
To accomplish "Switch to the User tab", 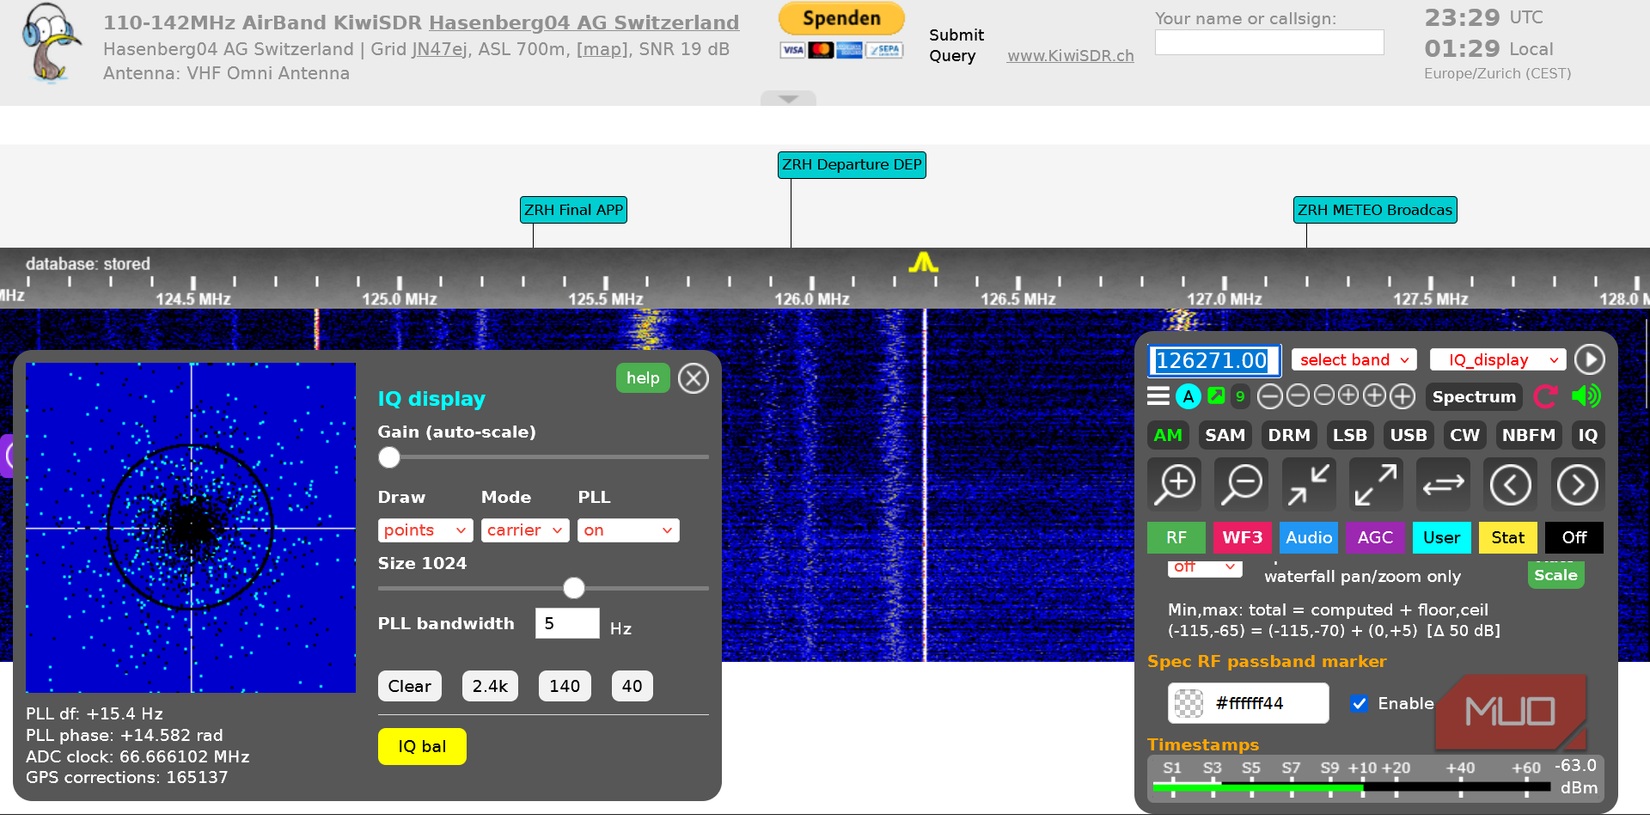I will [x=1441, y=537].
